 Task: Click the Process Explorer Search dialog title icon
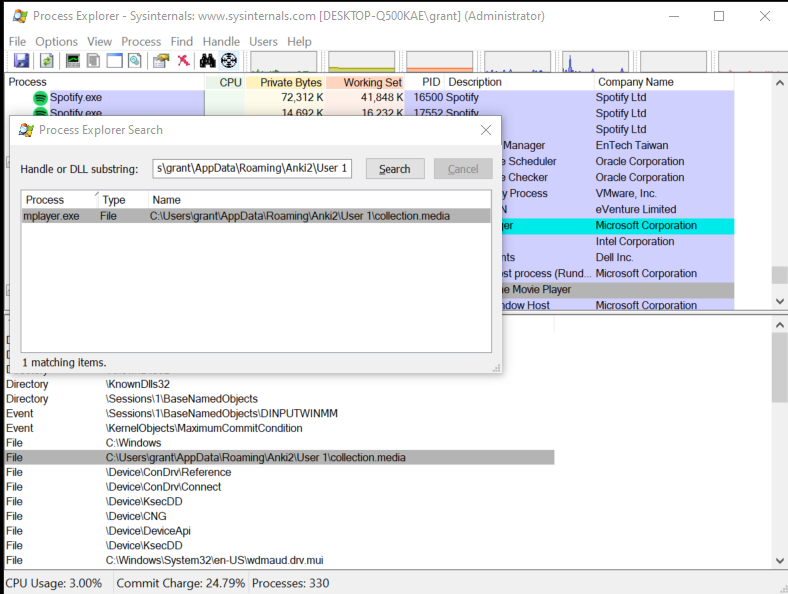tap(26, 130)
